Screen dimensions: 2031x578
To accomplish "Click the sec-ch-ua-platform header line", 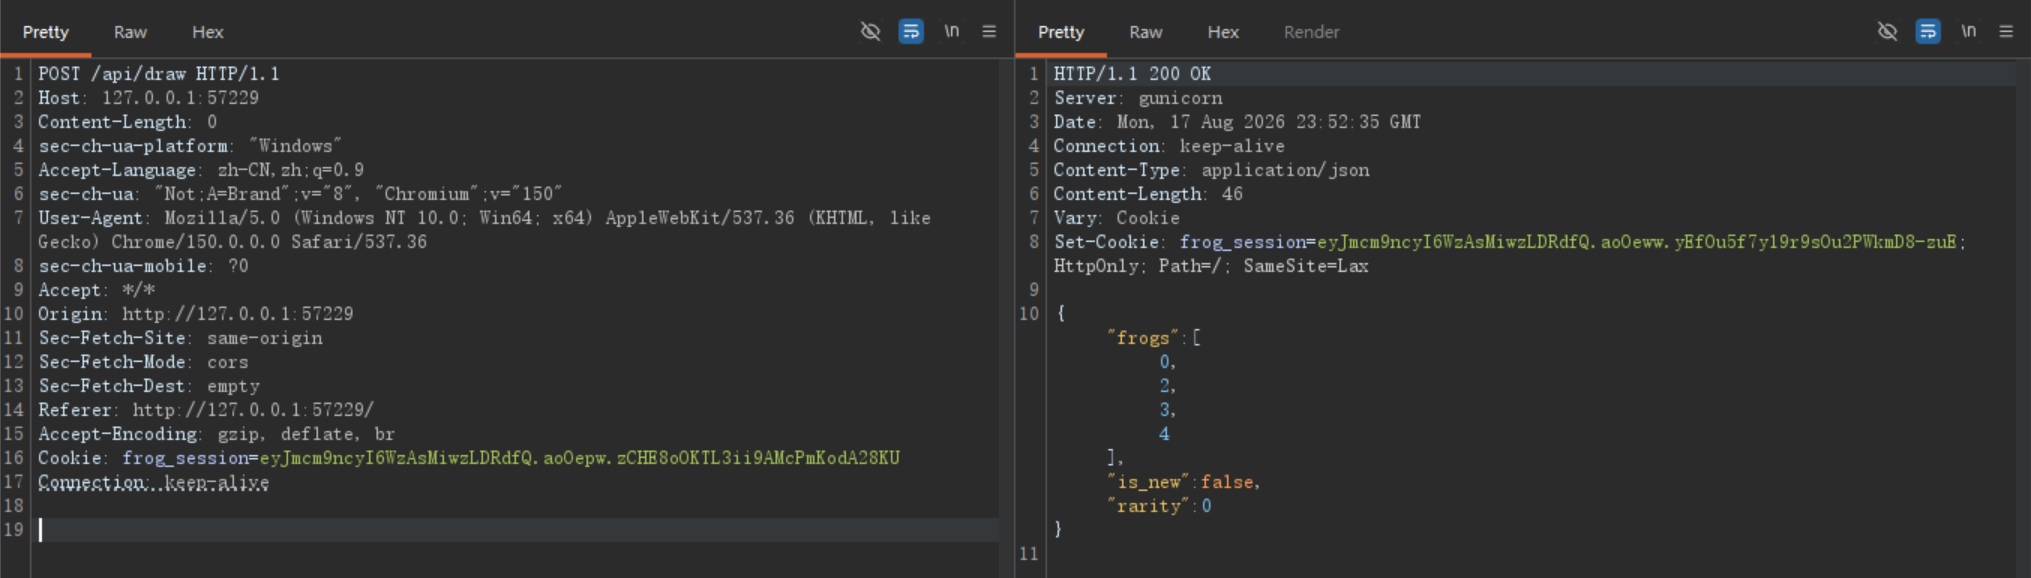I will pos(190,146).
